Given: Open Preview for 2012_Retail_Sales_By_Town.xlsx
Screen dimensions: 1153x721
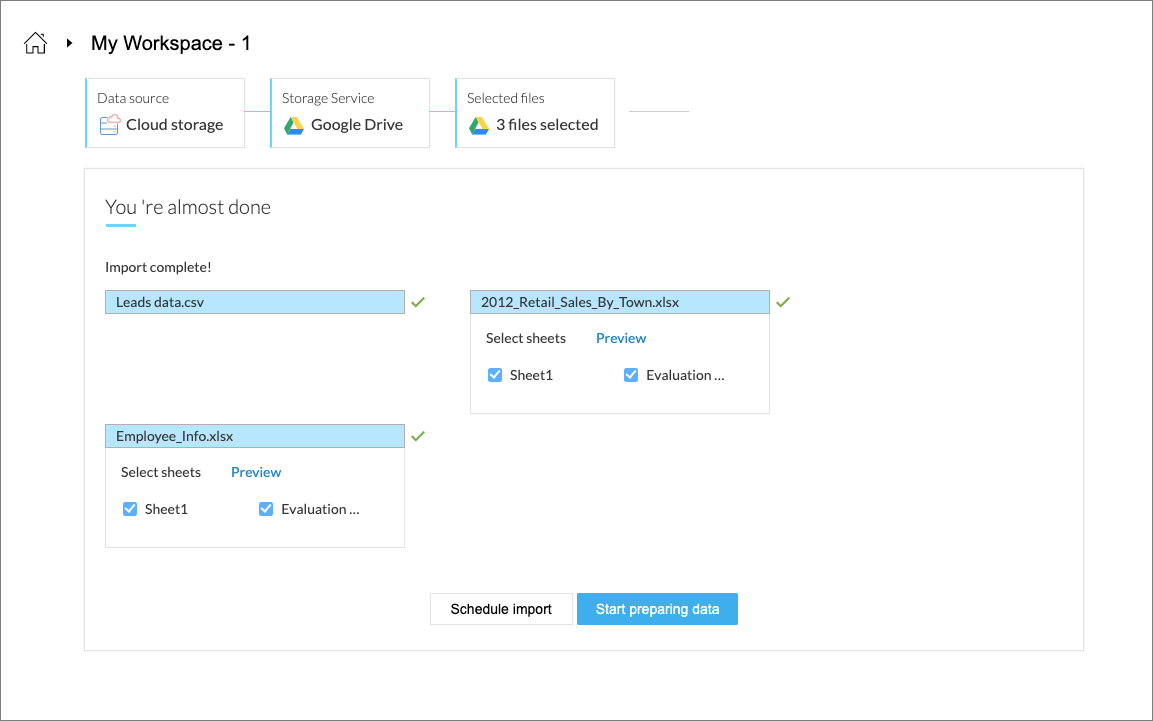Looking at the screenshot, I should coord(620,338).
